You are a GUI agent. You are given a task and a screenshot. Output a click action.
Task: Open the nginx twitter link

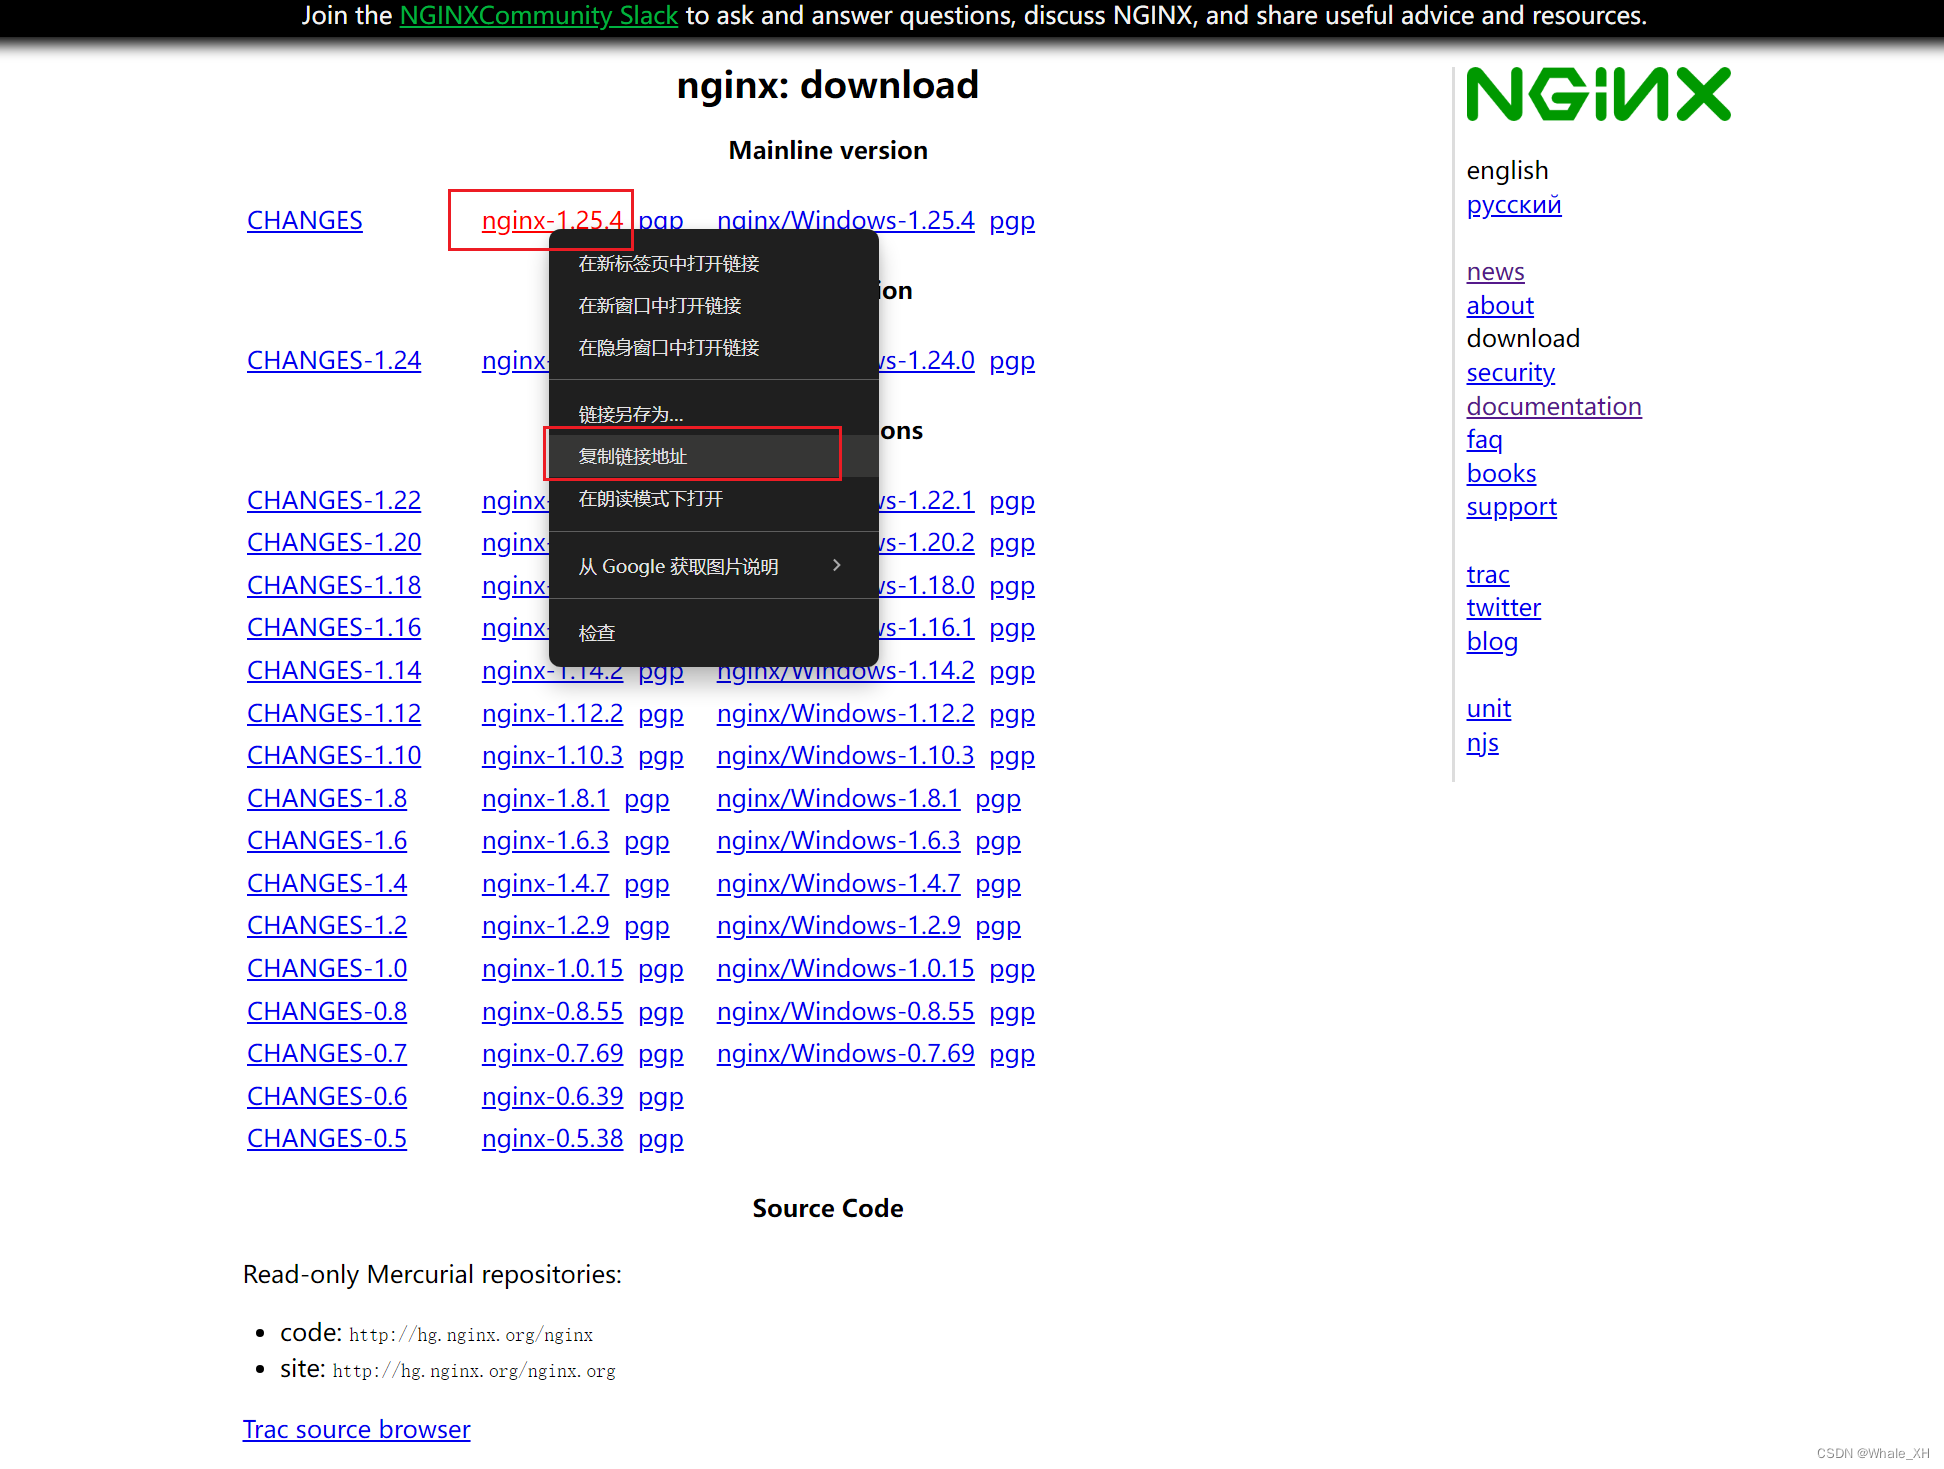1503,607
